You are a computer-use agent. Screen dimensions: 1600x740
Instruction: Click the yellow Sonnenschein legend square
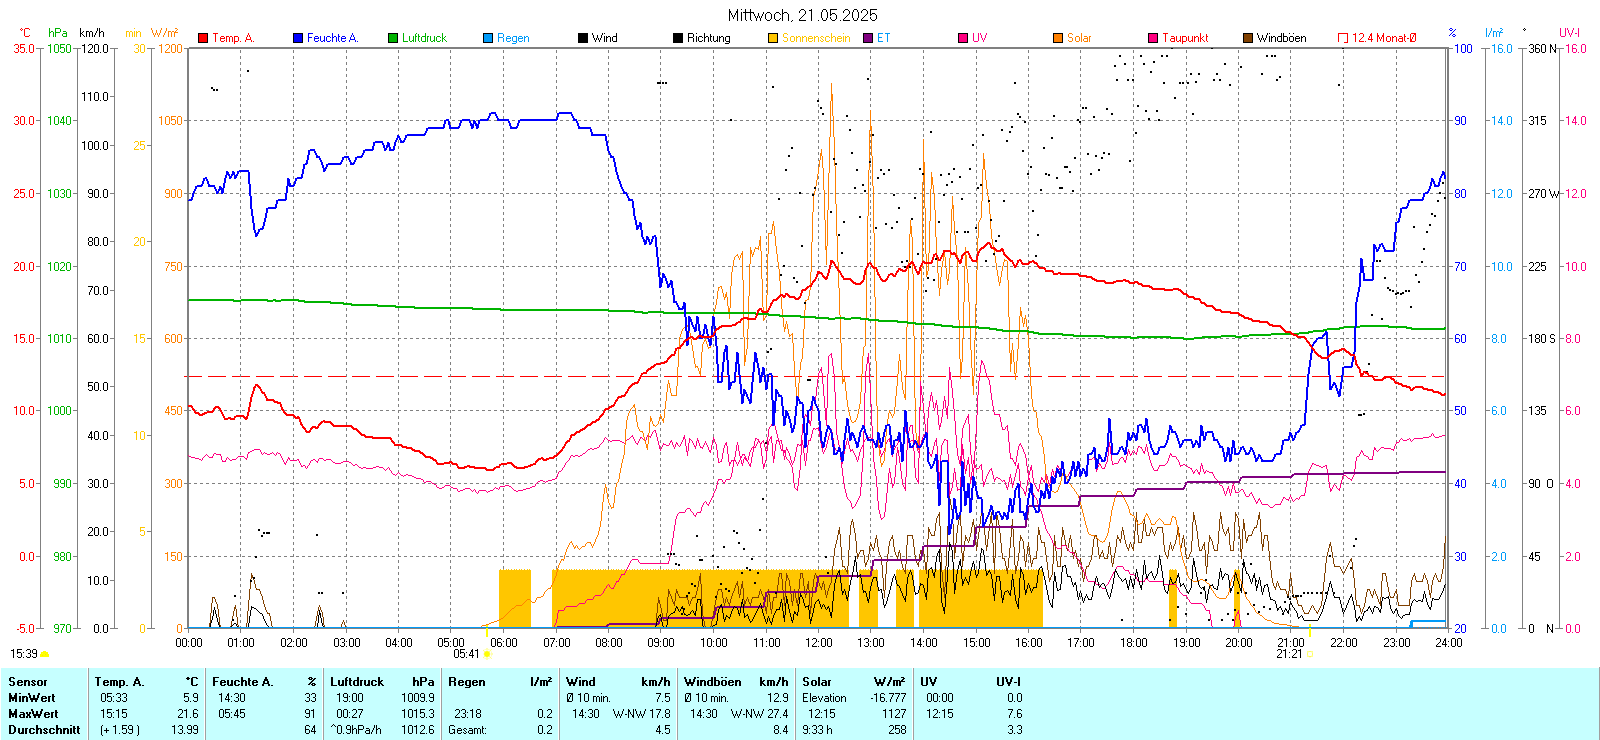[x=773, y=38]
